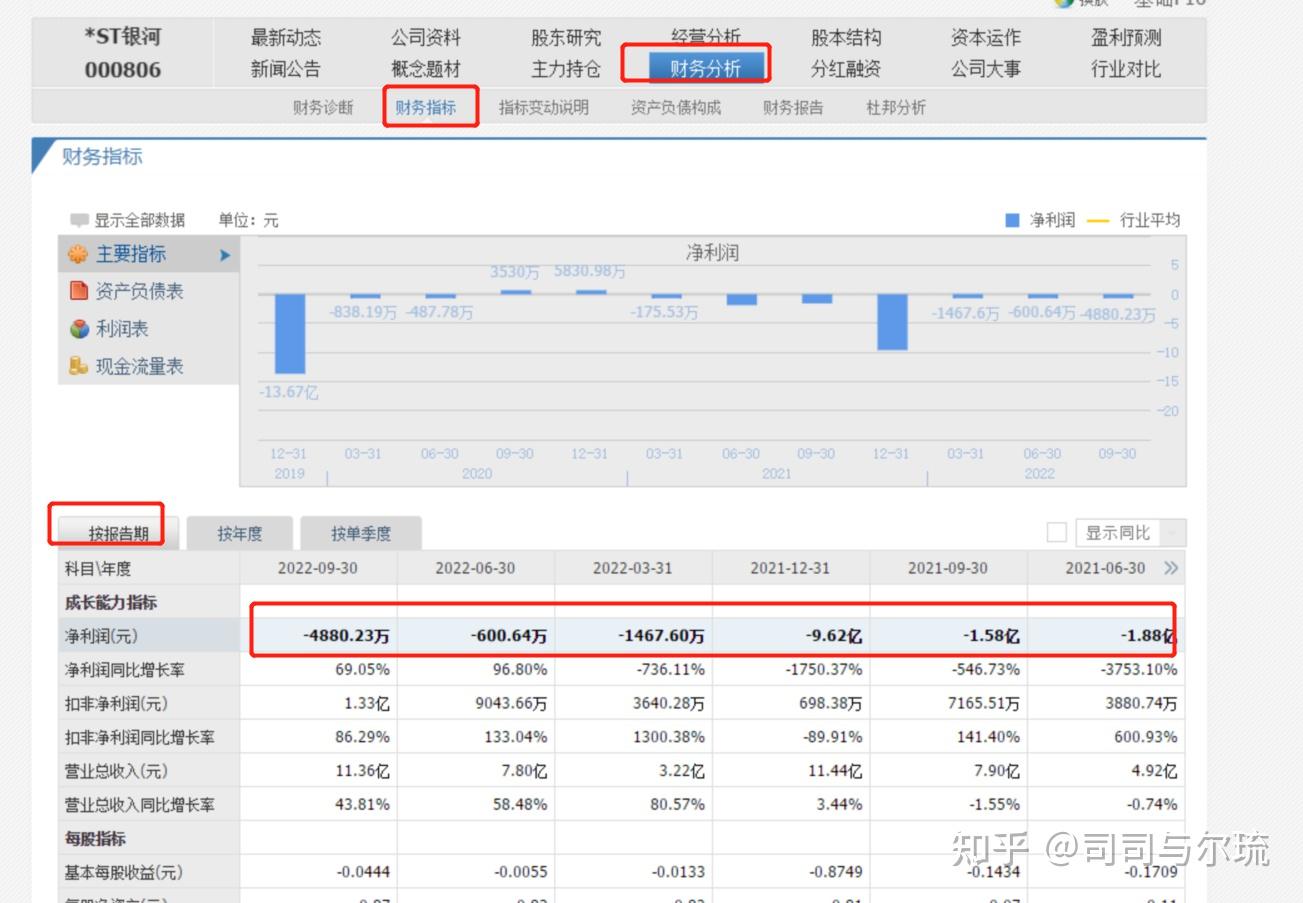Click the net profit value -4880.23万

click(x=347, y=636)
